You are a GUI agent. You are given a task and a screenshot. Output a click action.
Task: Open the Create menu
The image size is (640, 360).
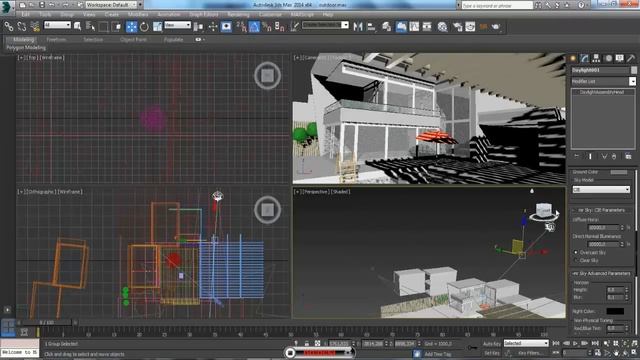(x=111, y=14)
